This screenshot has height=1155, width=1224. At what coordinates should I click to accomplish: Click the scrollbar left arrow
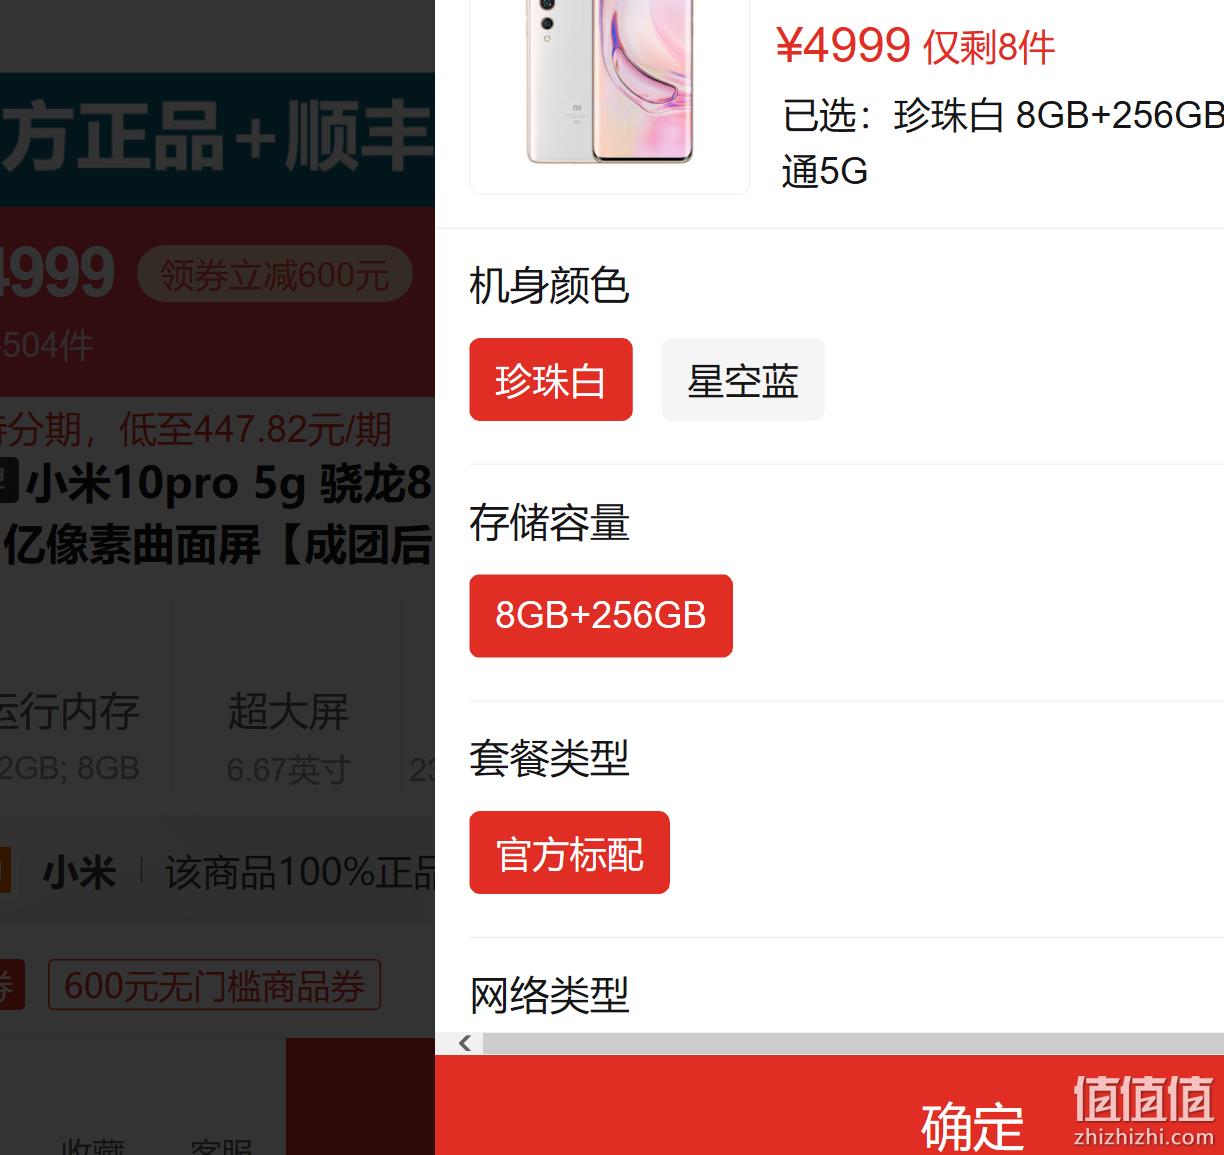click(x=465, y=1044)
